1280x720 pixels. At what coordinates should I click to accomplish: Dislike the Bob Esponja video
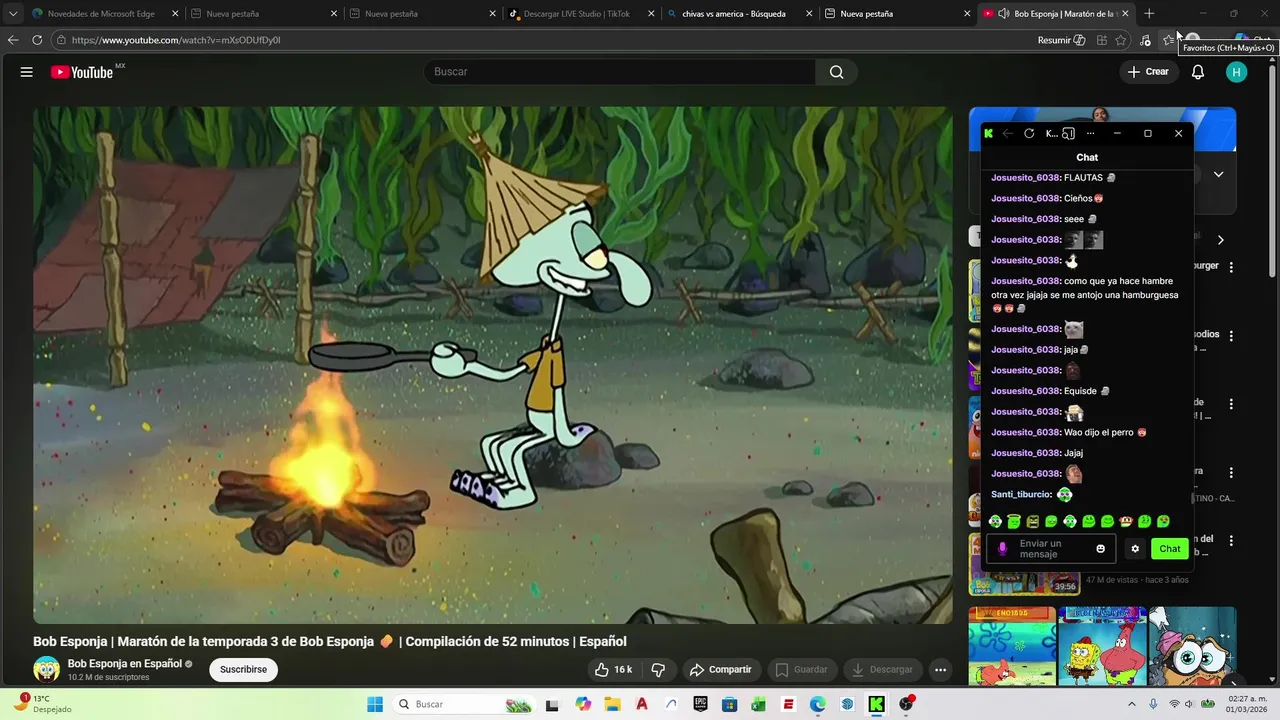coord(658,669)
